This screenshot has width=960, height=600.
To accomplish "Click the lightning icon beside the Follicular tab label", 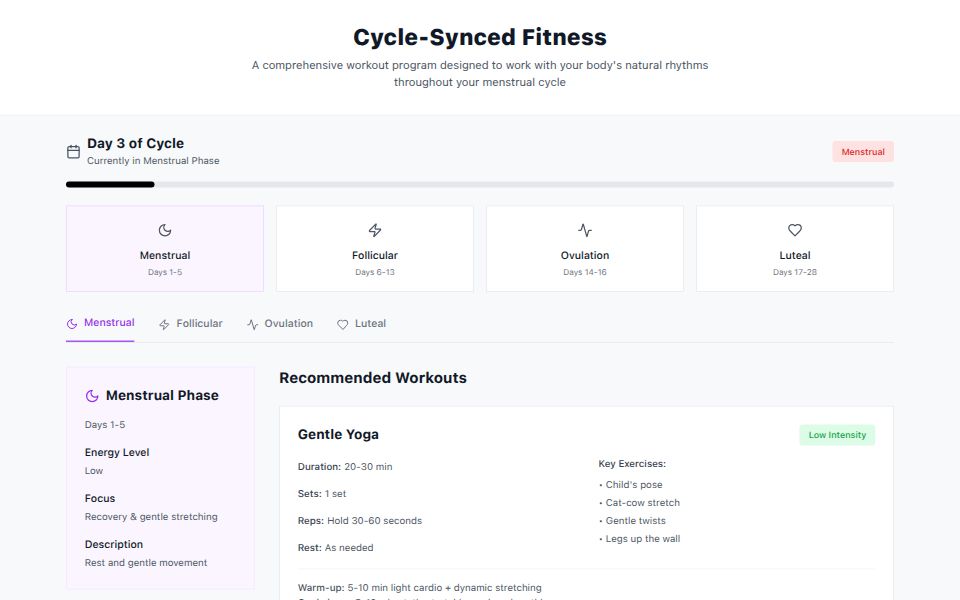I will (161, 323).
